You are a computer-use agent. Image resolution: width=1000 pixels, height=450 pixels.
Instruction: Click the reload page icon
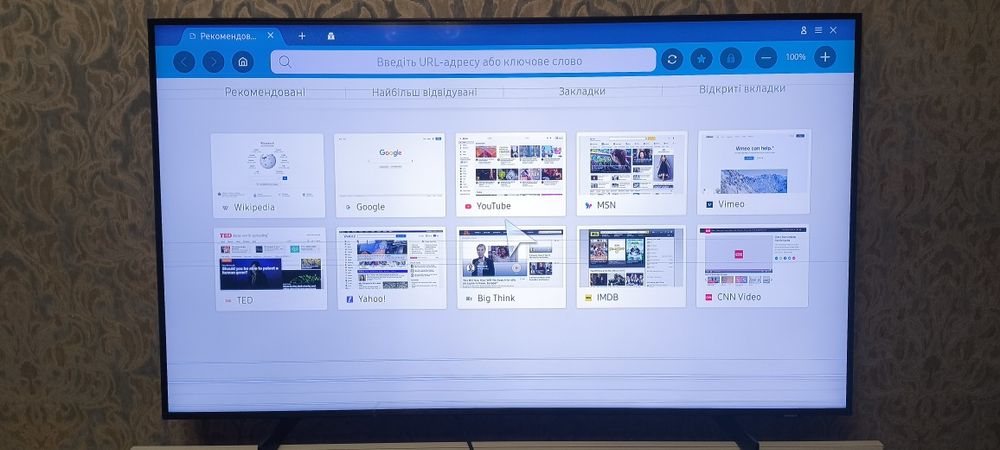coord(672,59)
